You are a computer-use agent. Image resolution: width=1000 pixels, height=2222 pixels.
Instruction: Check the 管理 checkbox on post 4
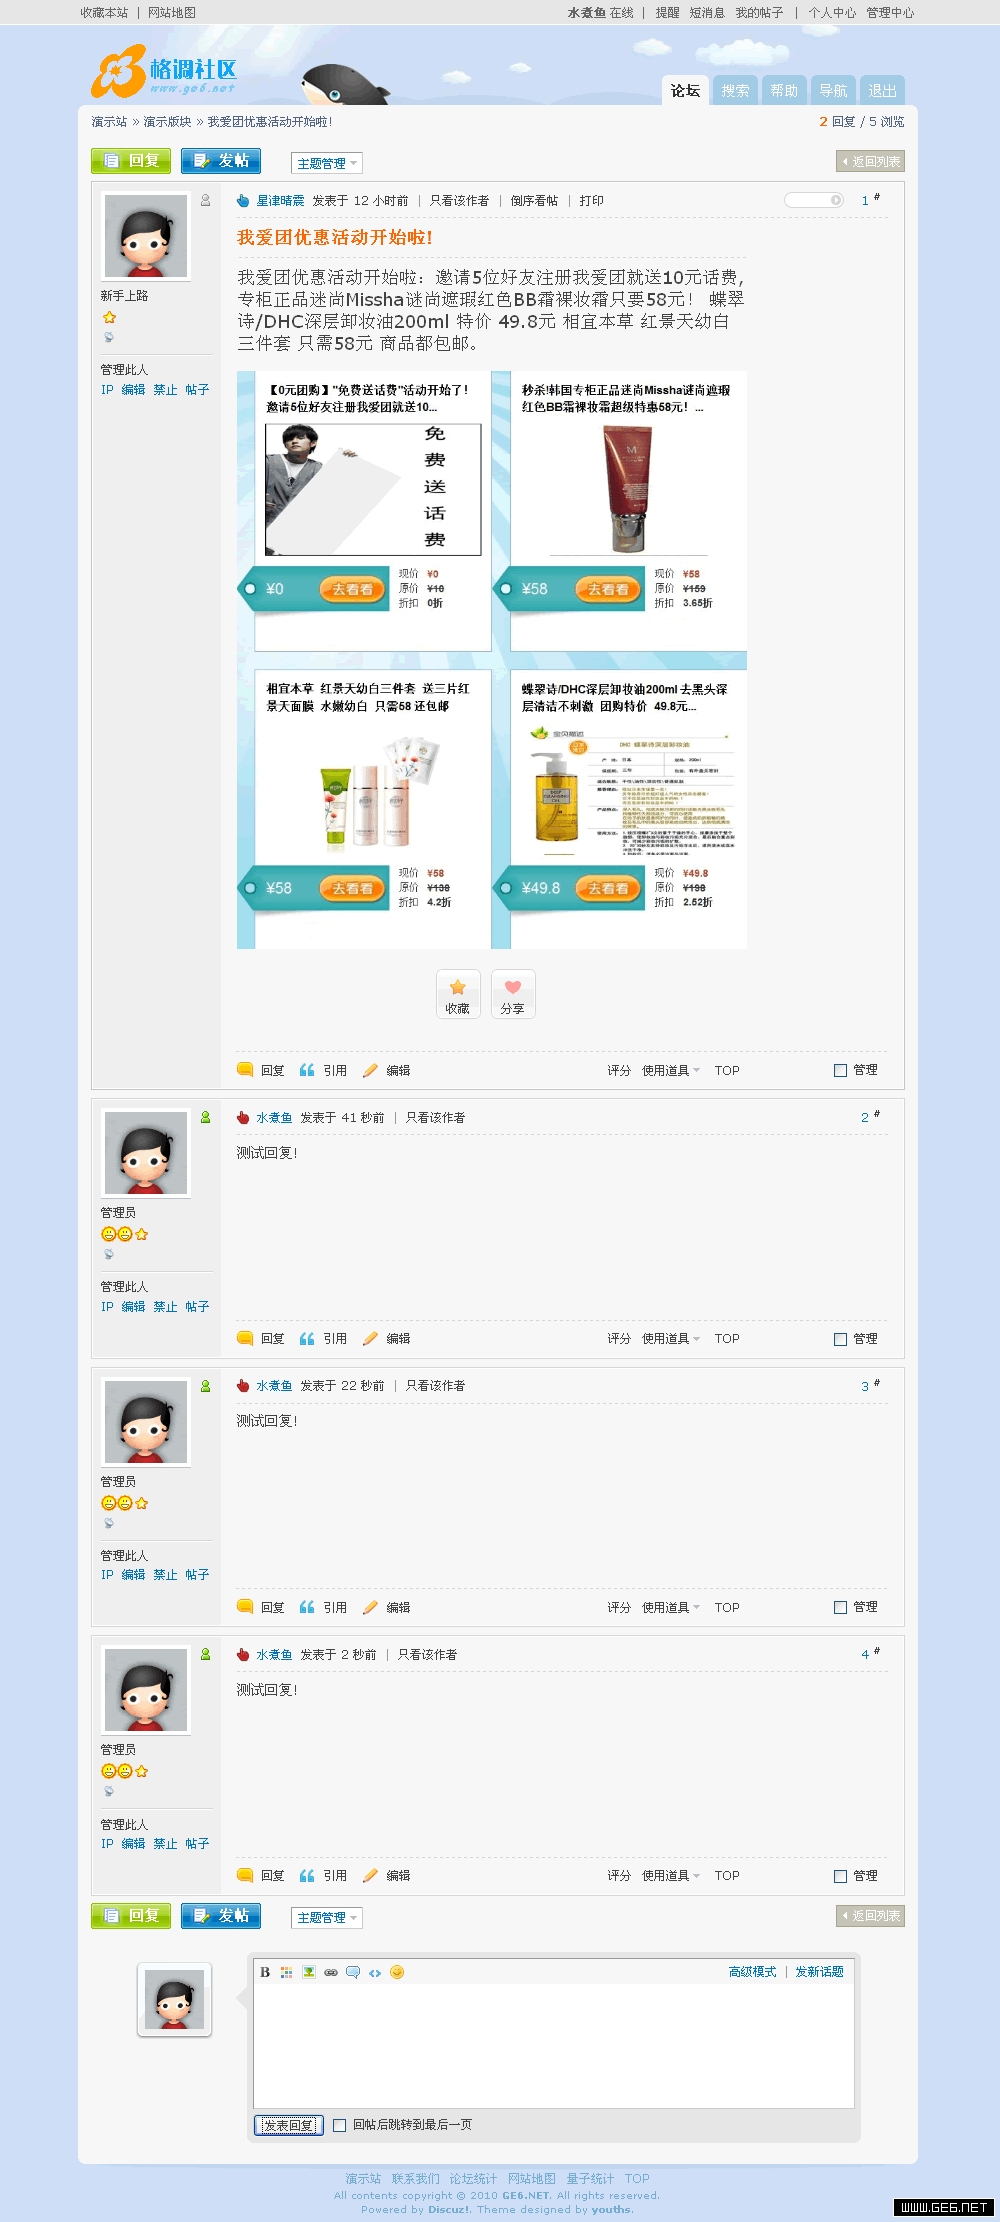pyautogui.click(x=840, y=1876)
